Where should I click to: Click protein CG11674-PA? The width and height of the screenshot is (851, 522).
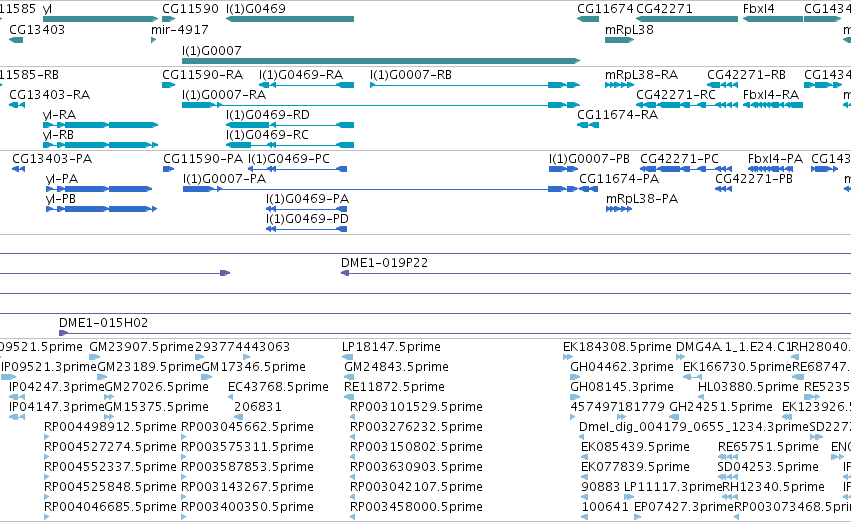pyautogui.click(x=619, y=179)
